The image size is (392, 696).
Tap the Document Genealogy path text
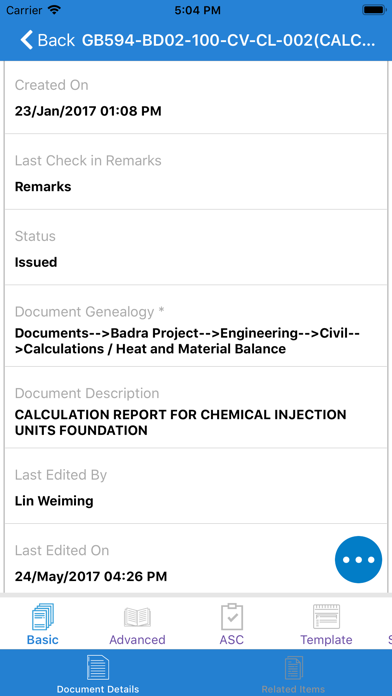tap(187, 341)
